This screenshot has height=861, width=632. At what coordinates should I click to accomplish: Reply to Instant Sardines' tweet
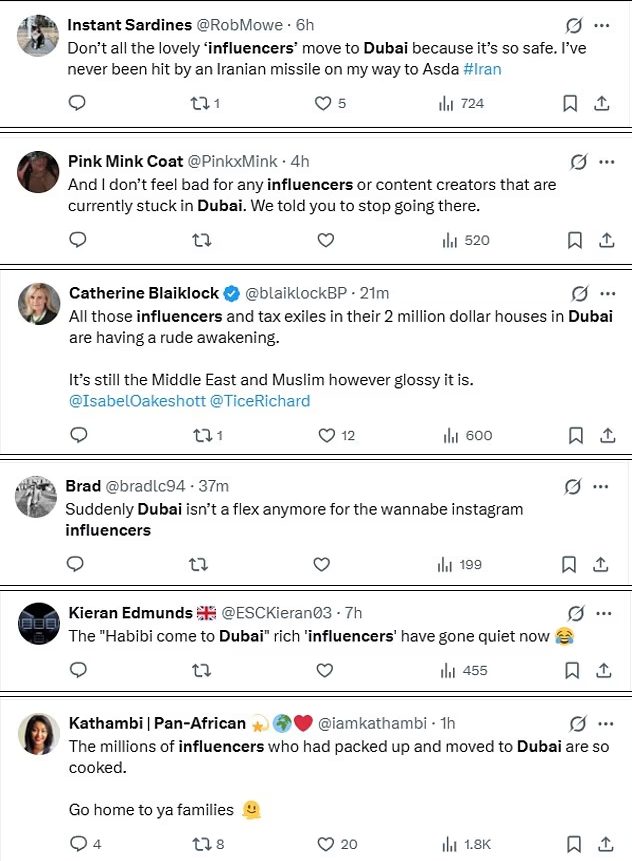[76, 103]
